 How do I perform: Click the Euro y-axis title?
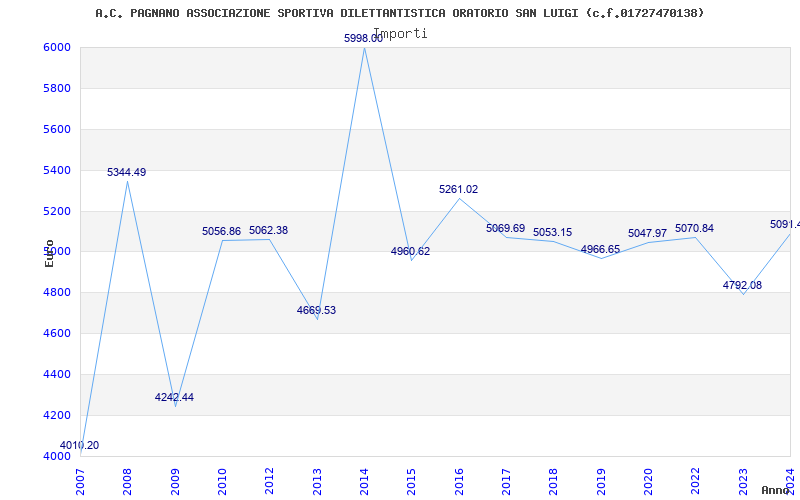[49, 253]
